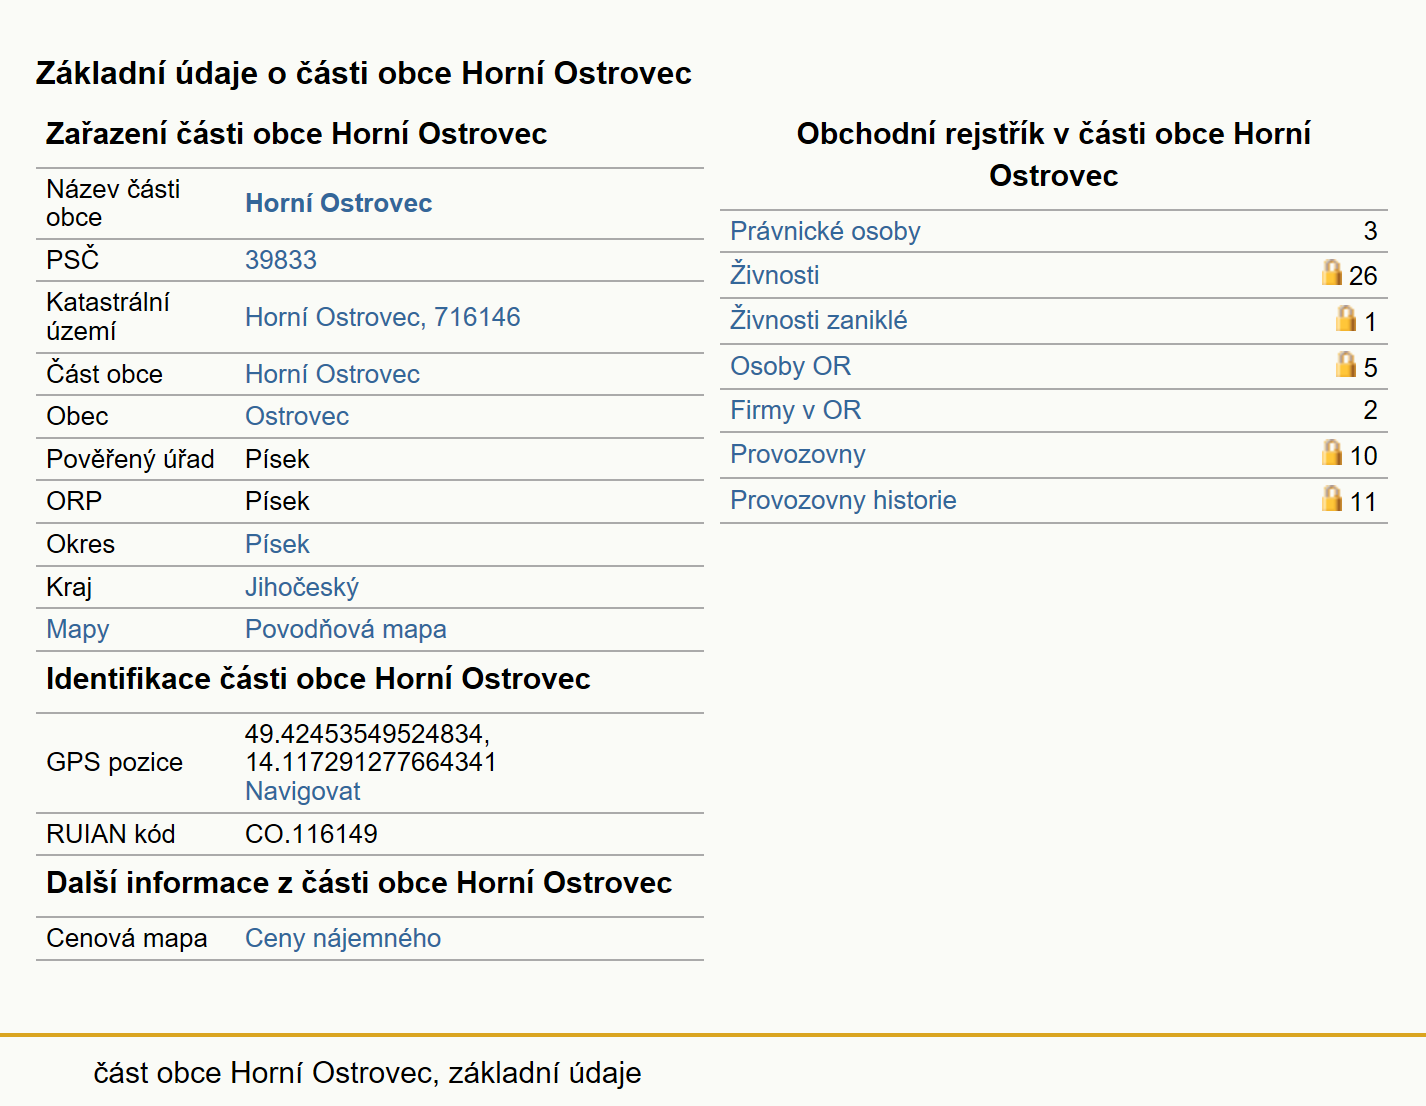This screenshot has height=1106, width=1426.
Task: Click the lock icon in Provozovny historie row
Action: pyautogui.click(x=1331, y=498)
